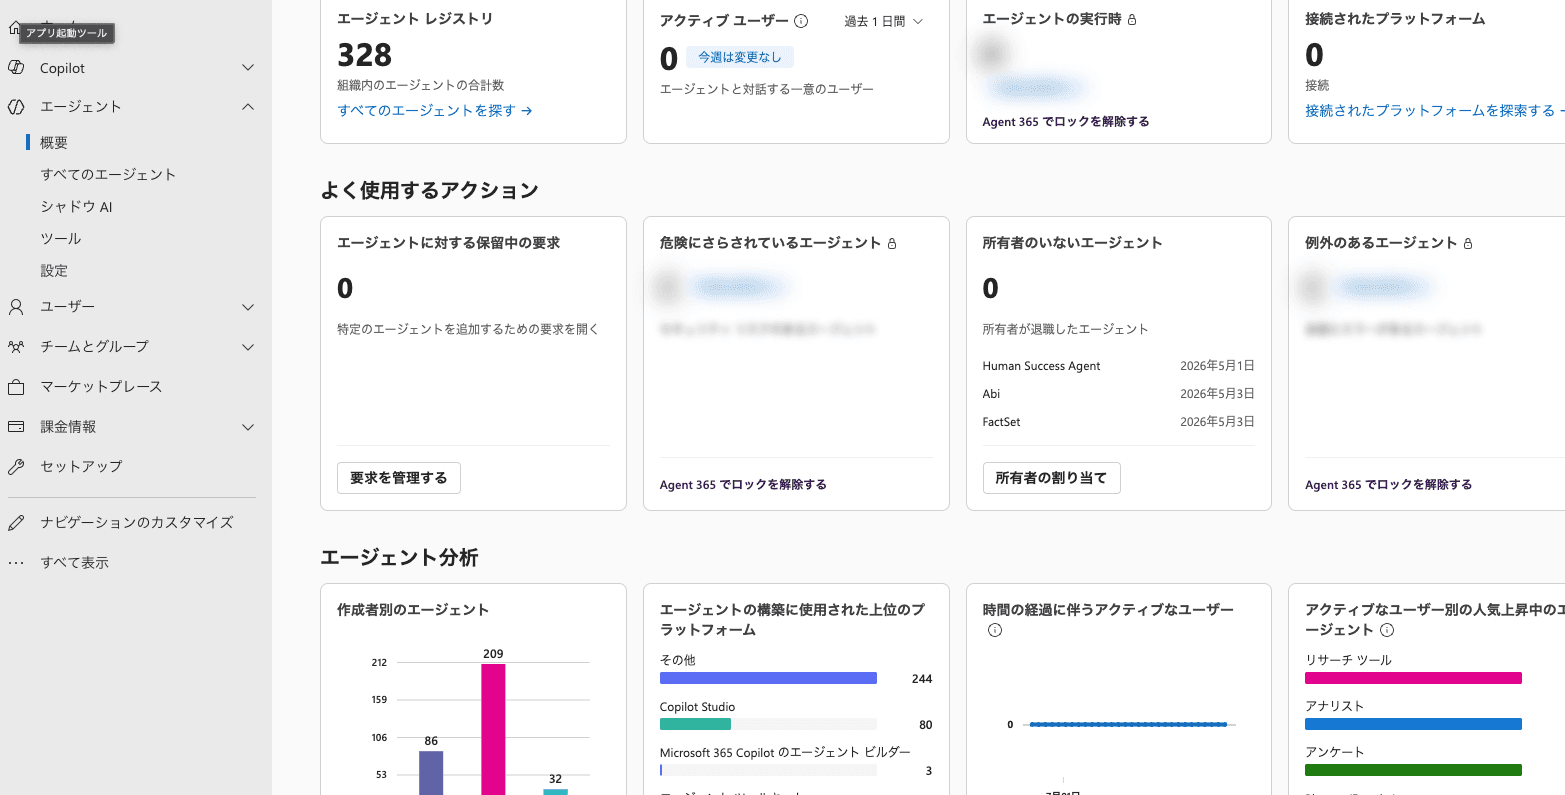1565x795 pixels.
Task: Click the ellipsis icon beside すべて表示
Action: (x=16, y=563)
